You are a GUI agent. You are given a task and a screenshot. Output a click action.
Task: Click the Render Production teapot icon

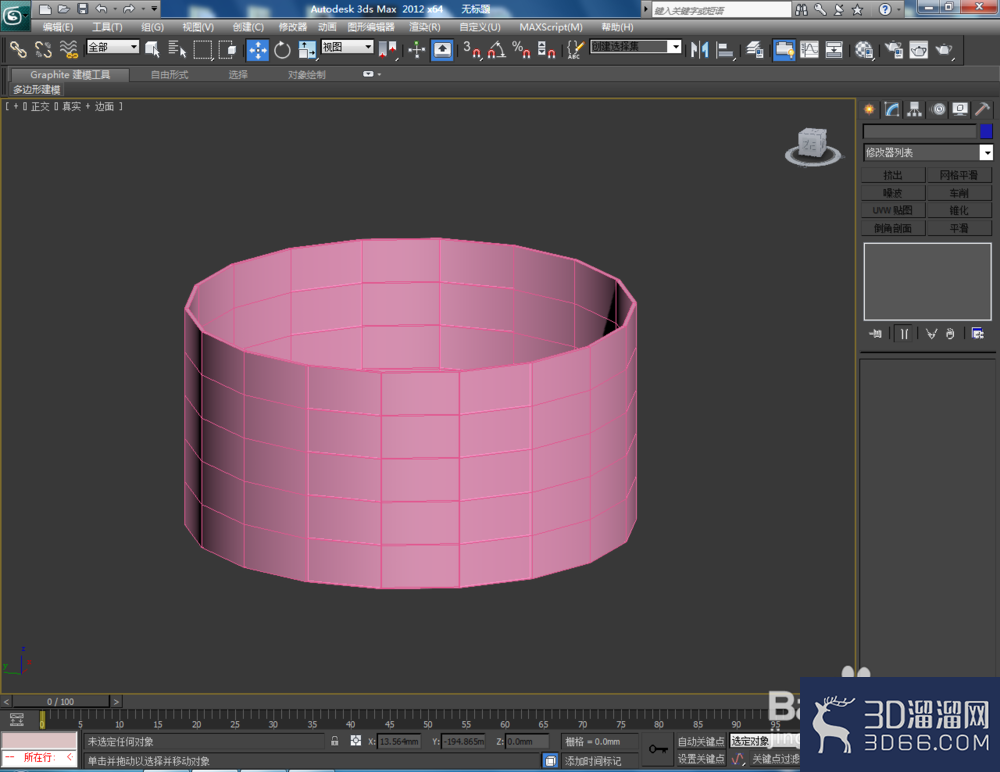944,50
